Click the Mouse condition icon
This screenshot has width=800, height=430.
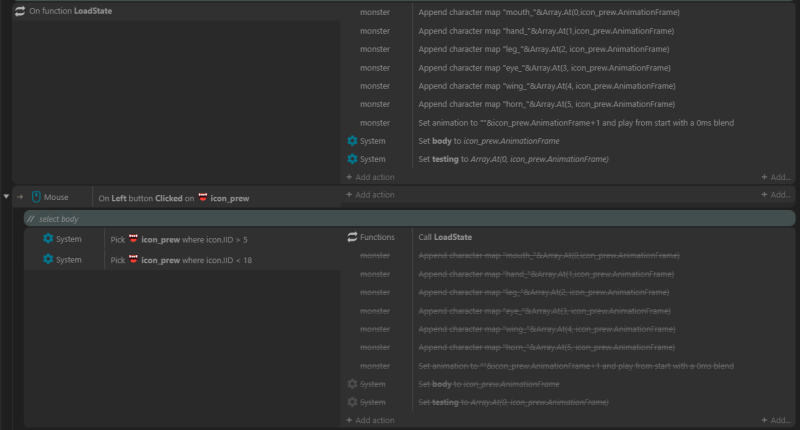[x=36, y=197]
